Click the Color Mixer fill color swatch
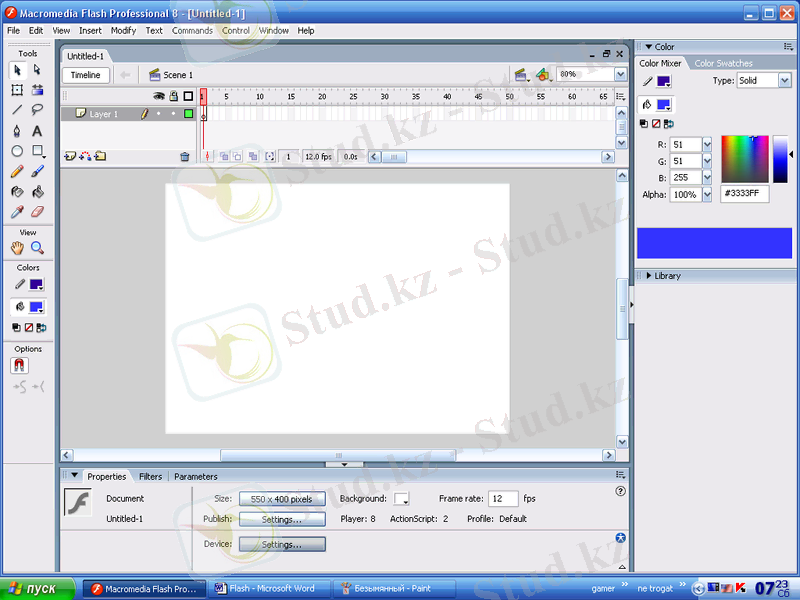Screen dimensions: 800x600 (664, 105)
